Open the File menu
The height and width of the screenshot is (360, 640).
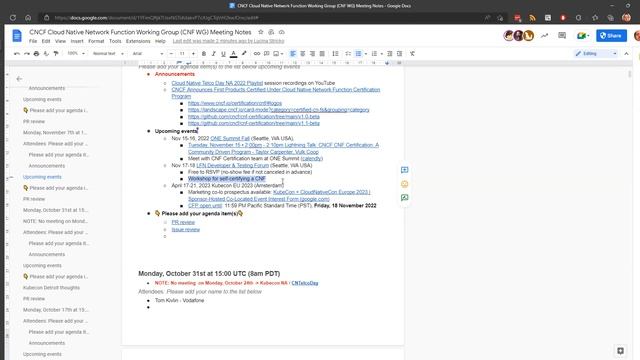point(33,41)
